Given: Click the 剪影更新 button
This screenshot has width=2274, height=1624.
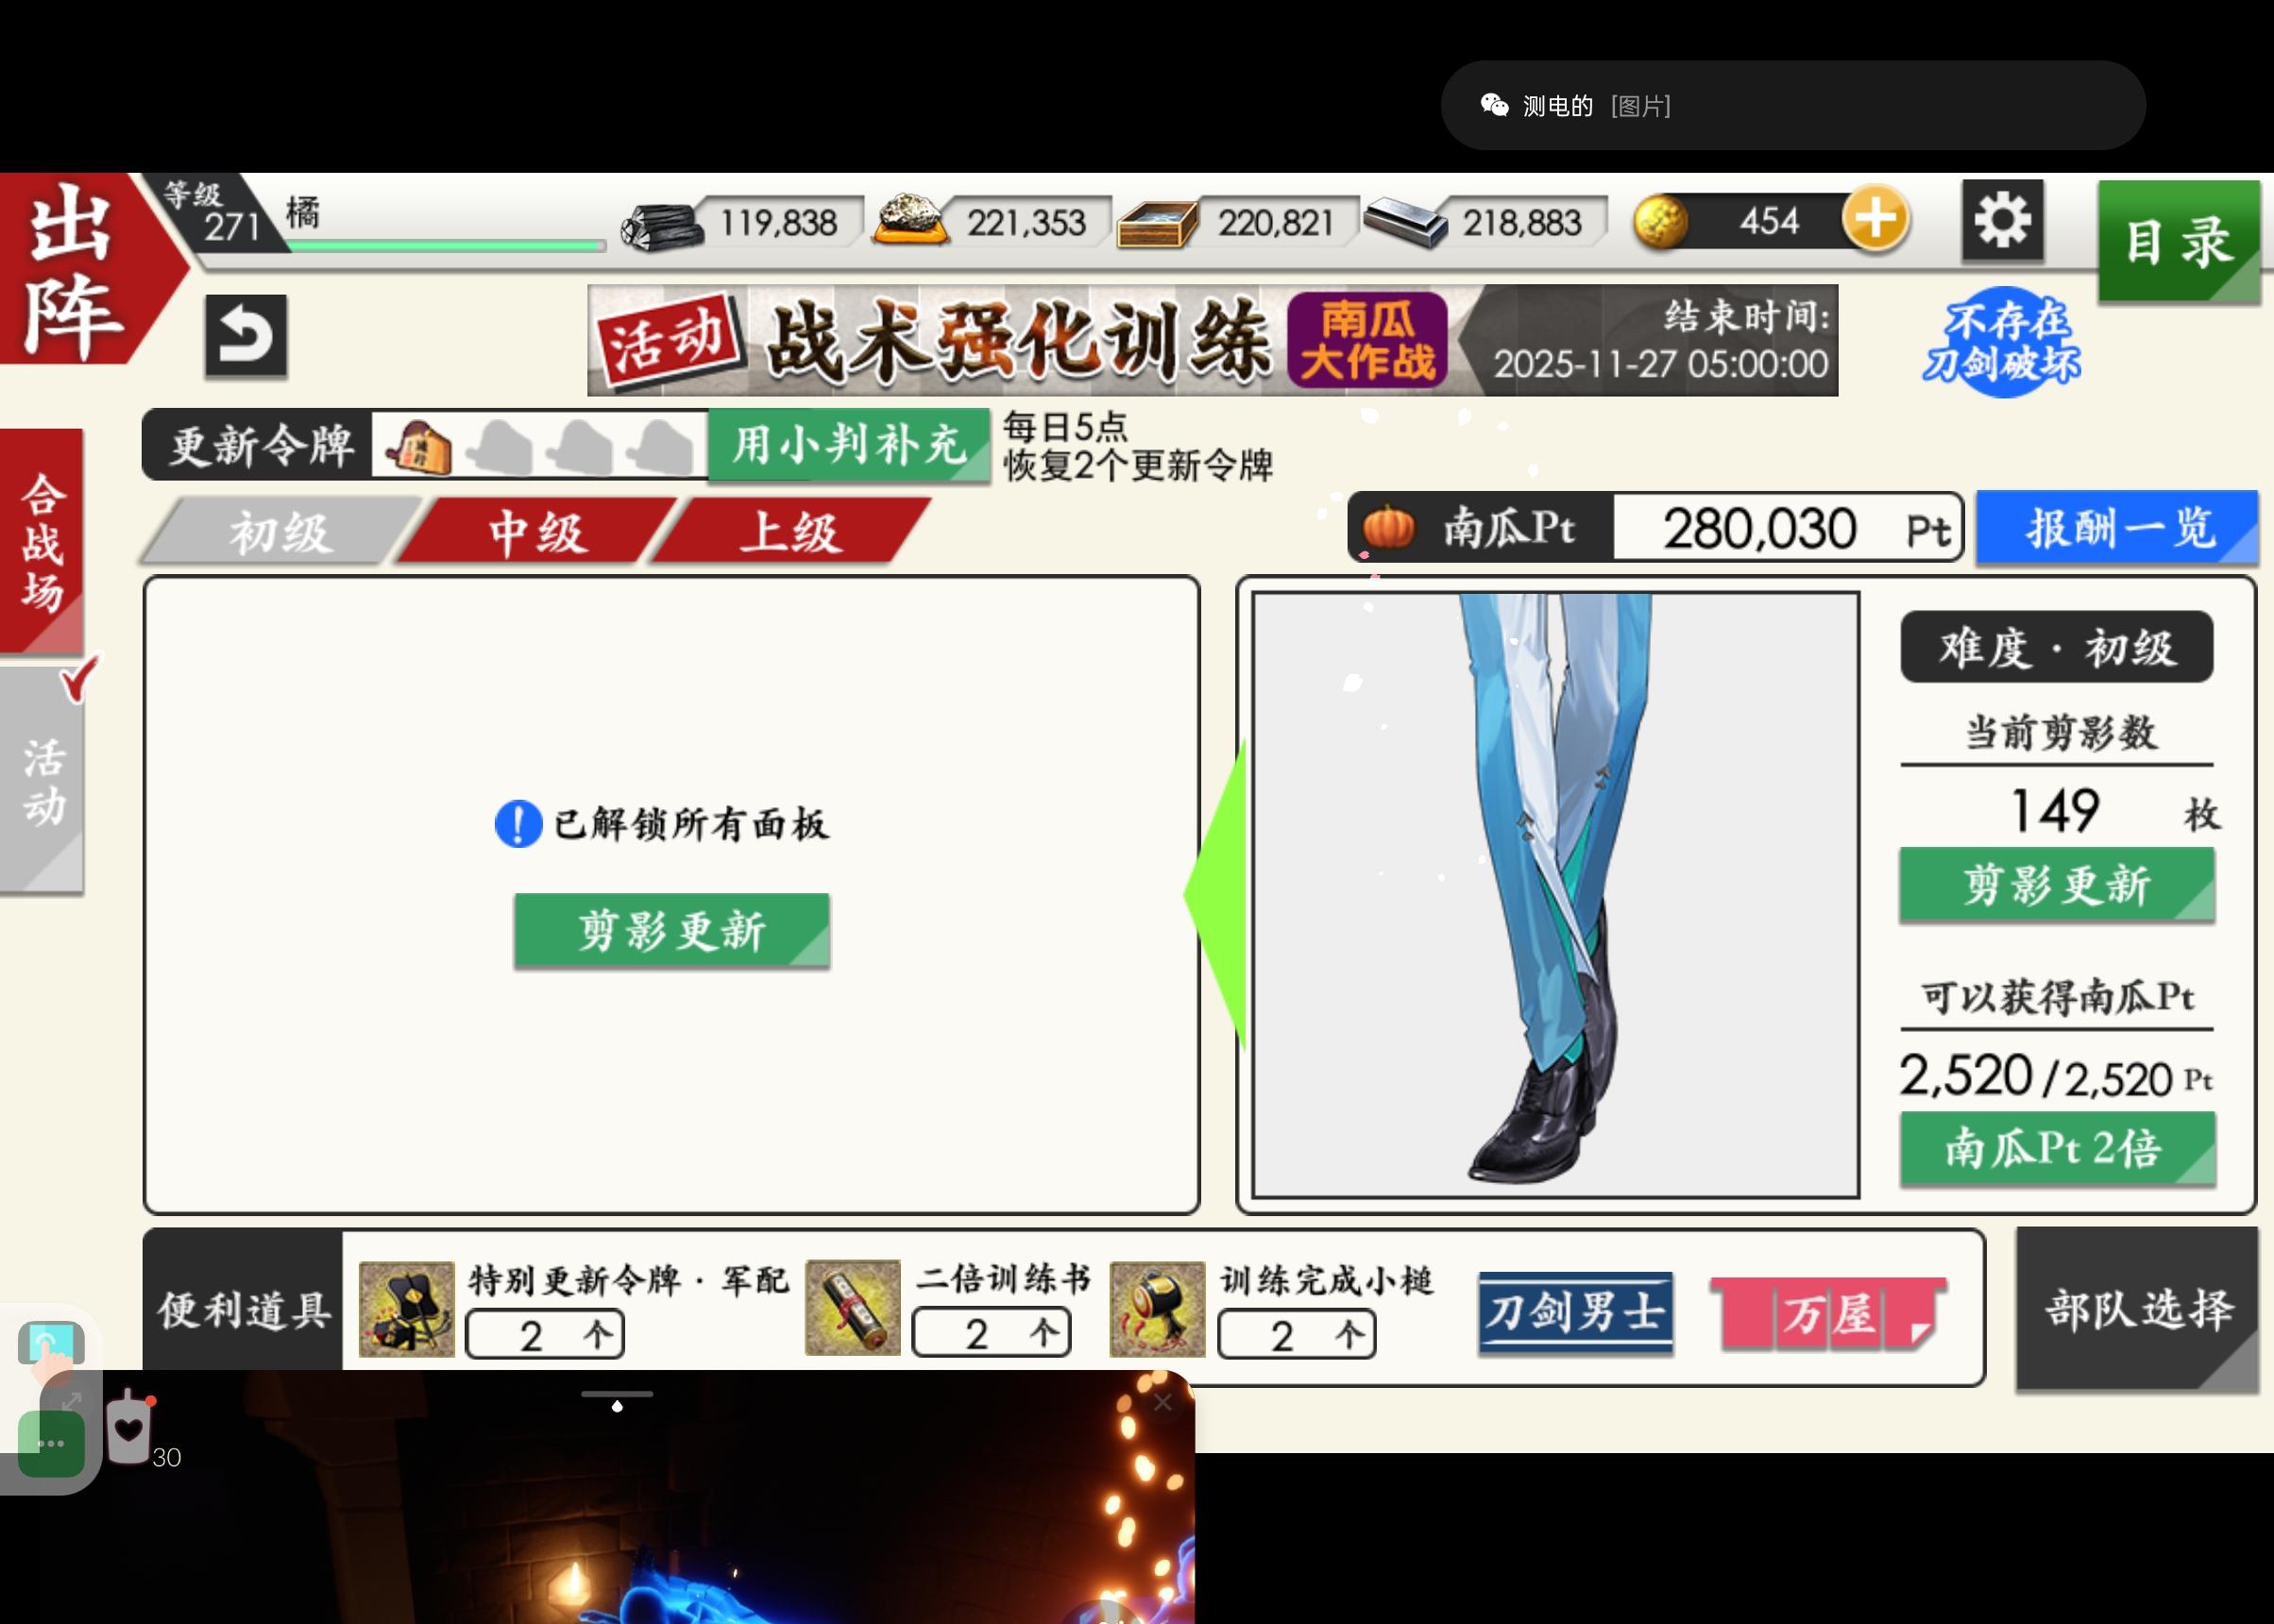Looking at the screenshot, I should (672, 930).
